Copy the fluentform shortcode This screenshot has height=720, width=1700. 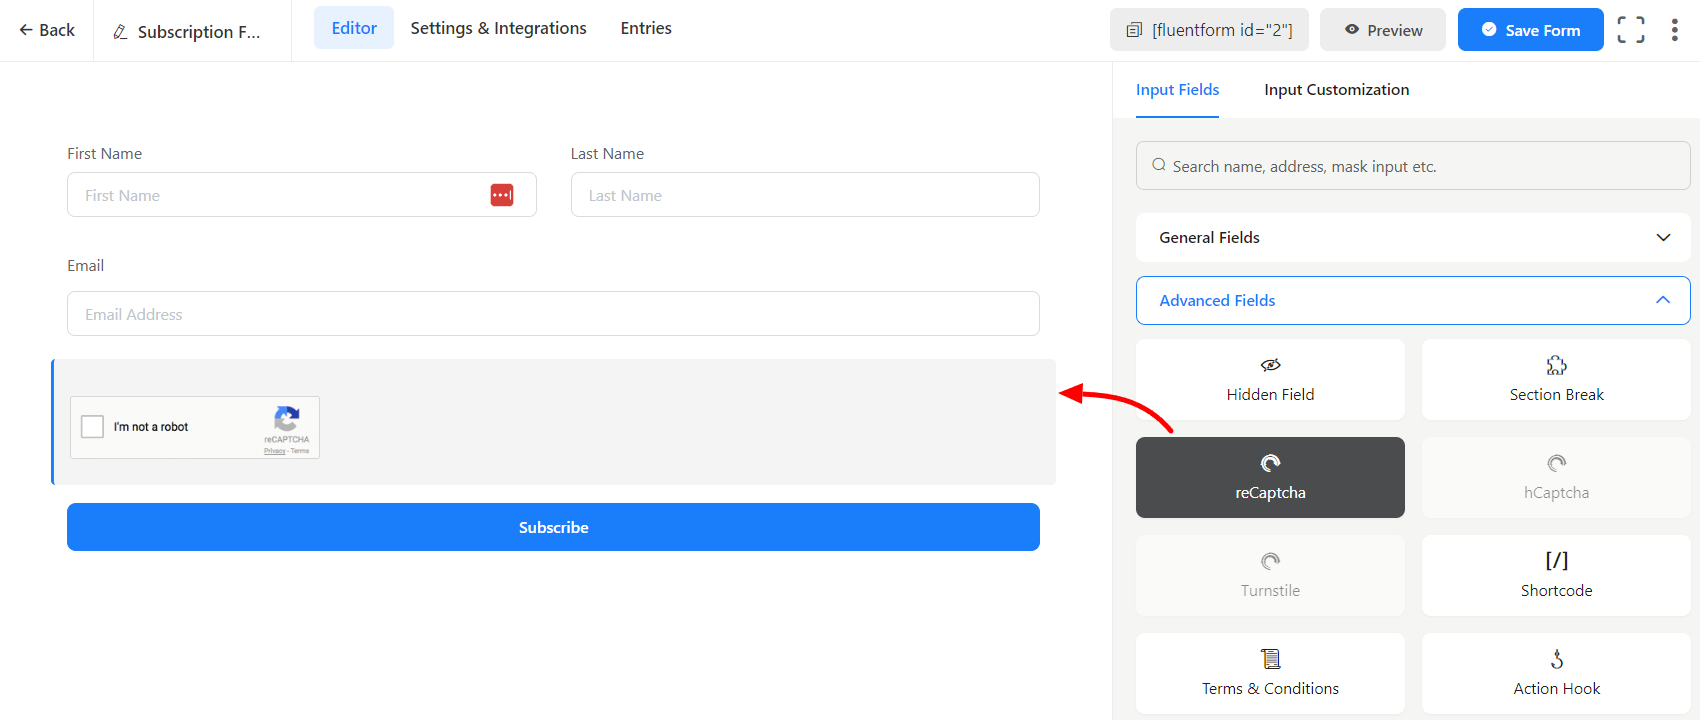[x=1209, y=30]
